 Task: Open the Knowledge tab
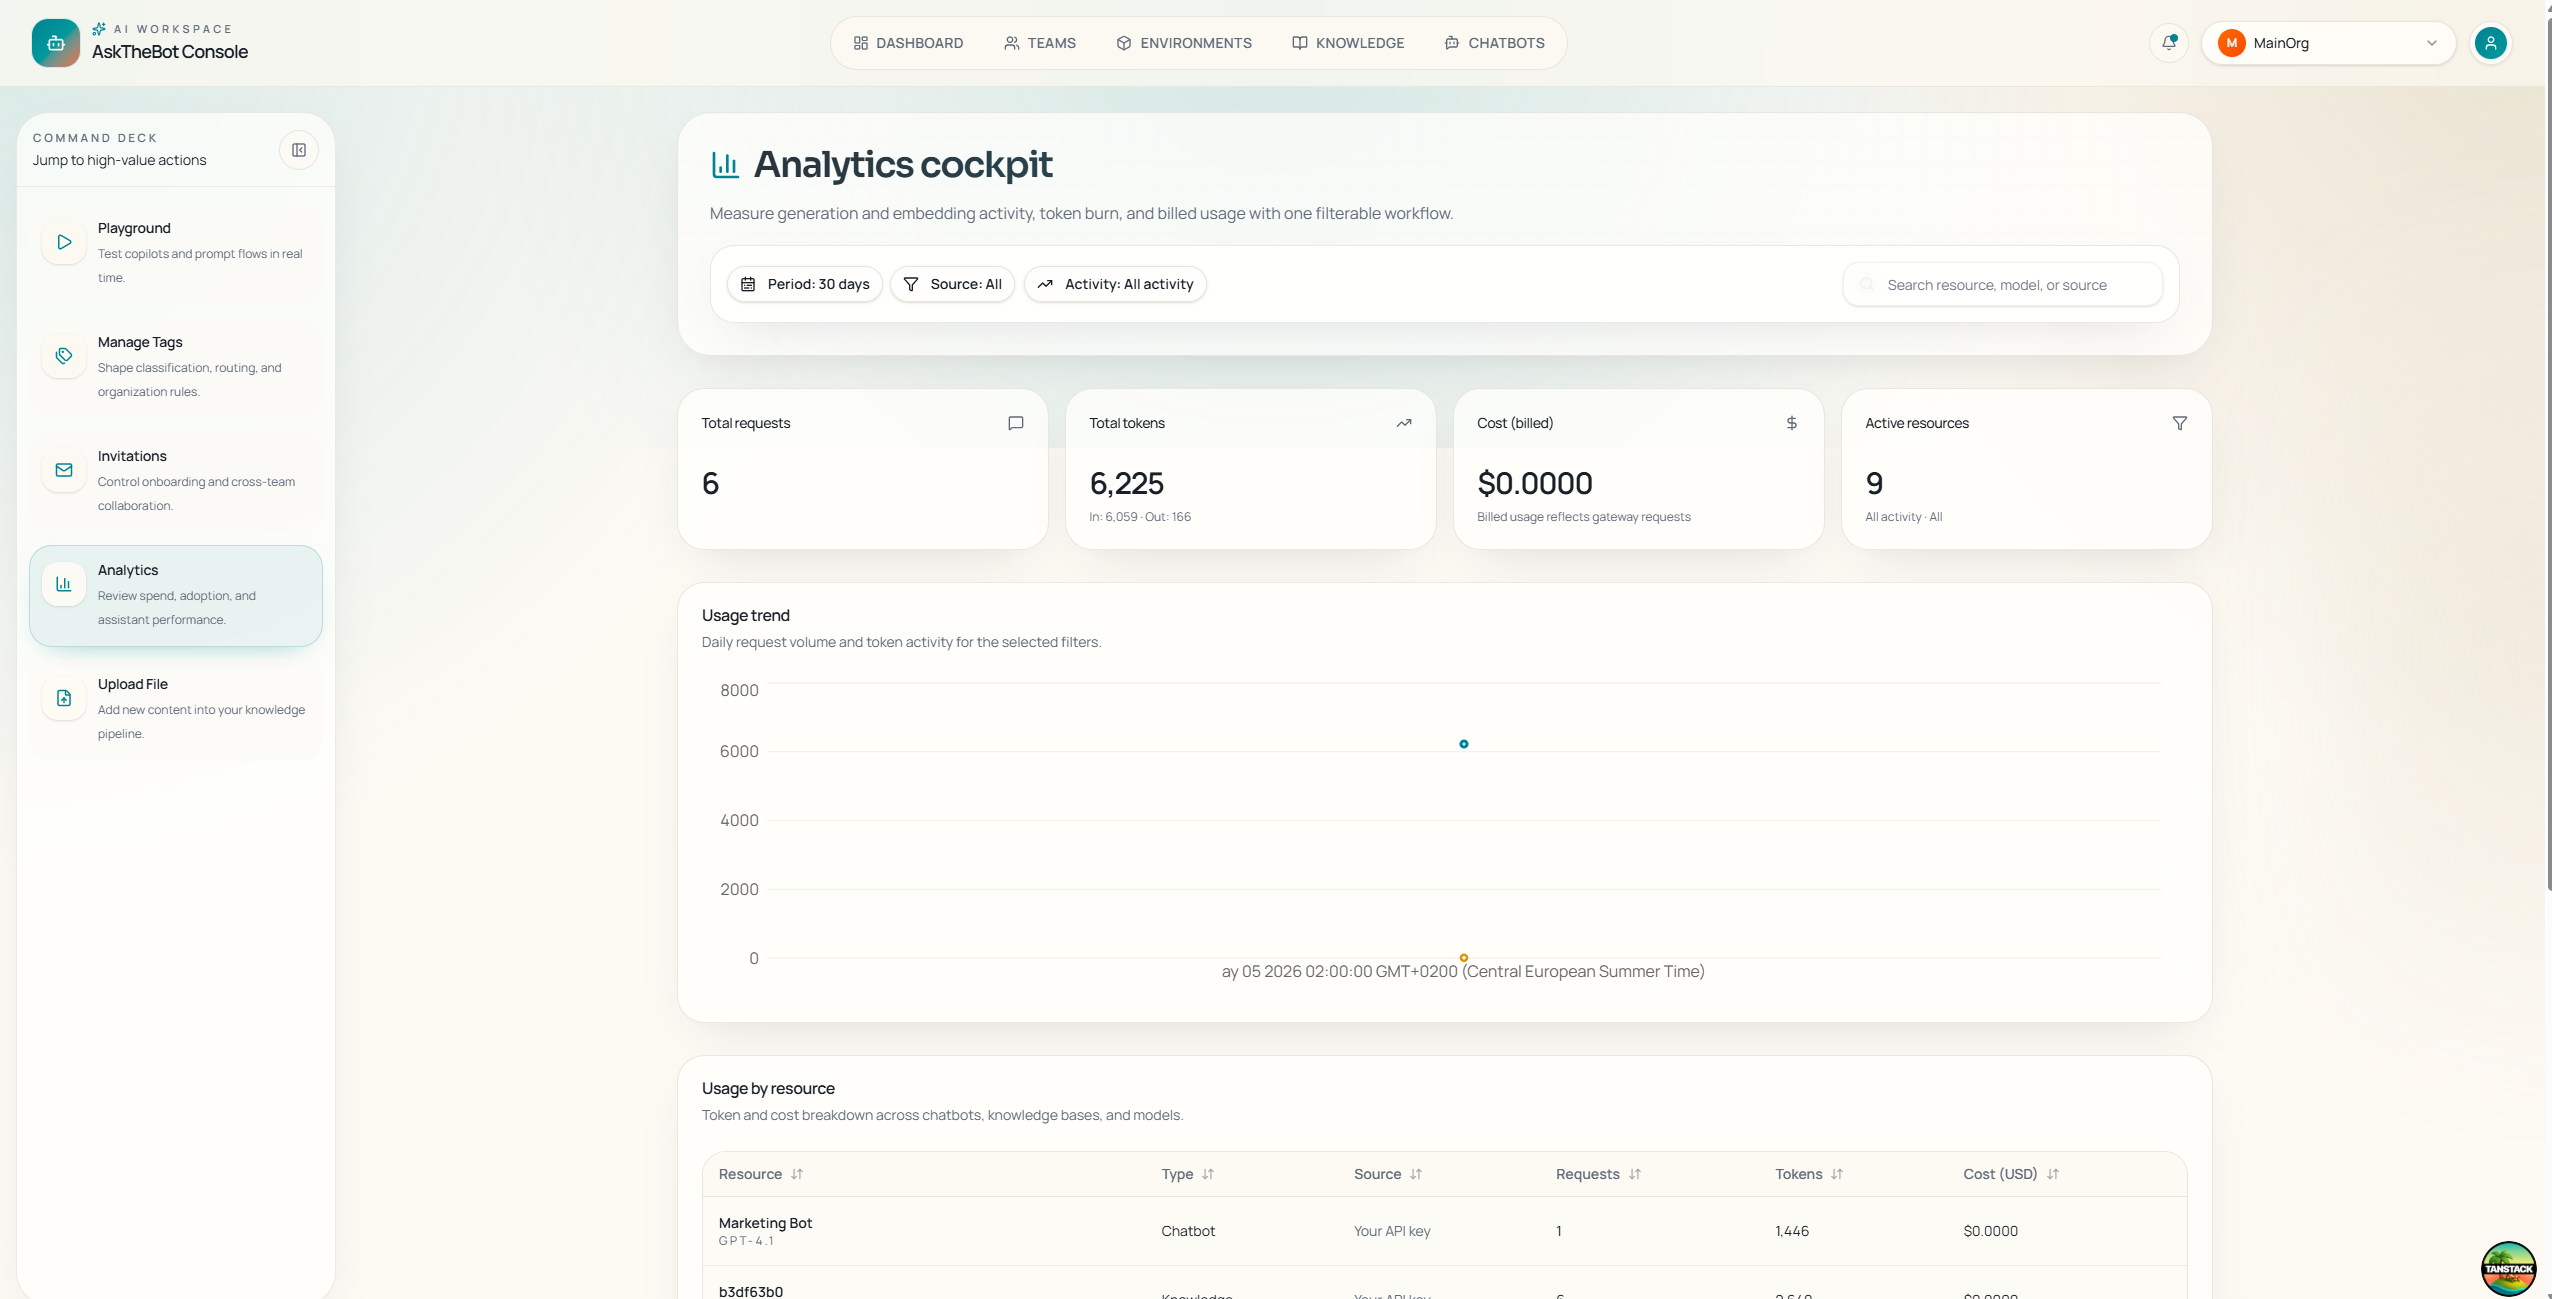click(1348, 43)
